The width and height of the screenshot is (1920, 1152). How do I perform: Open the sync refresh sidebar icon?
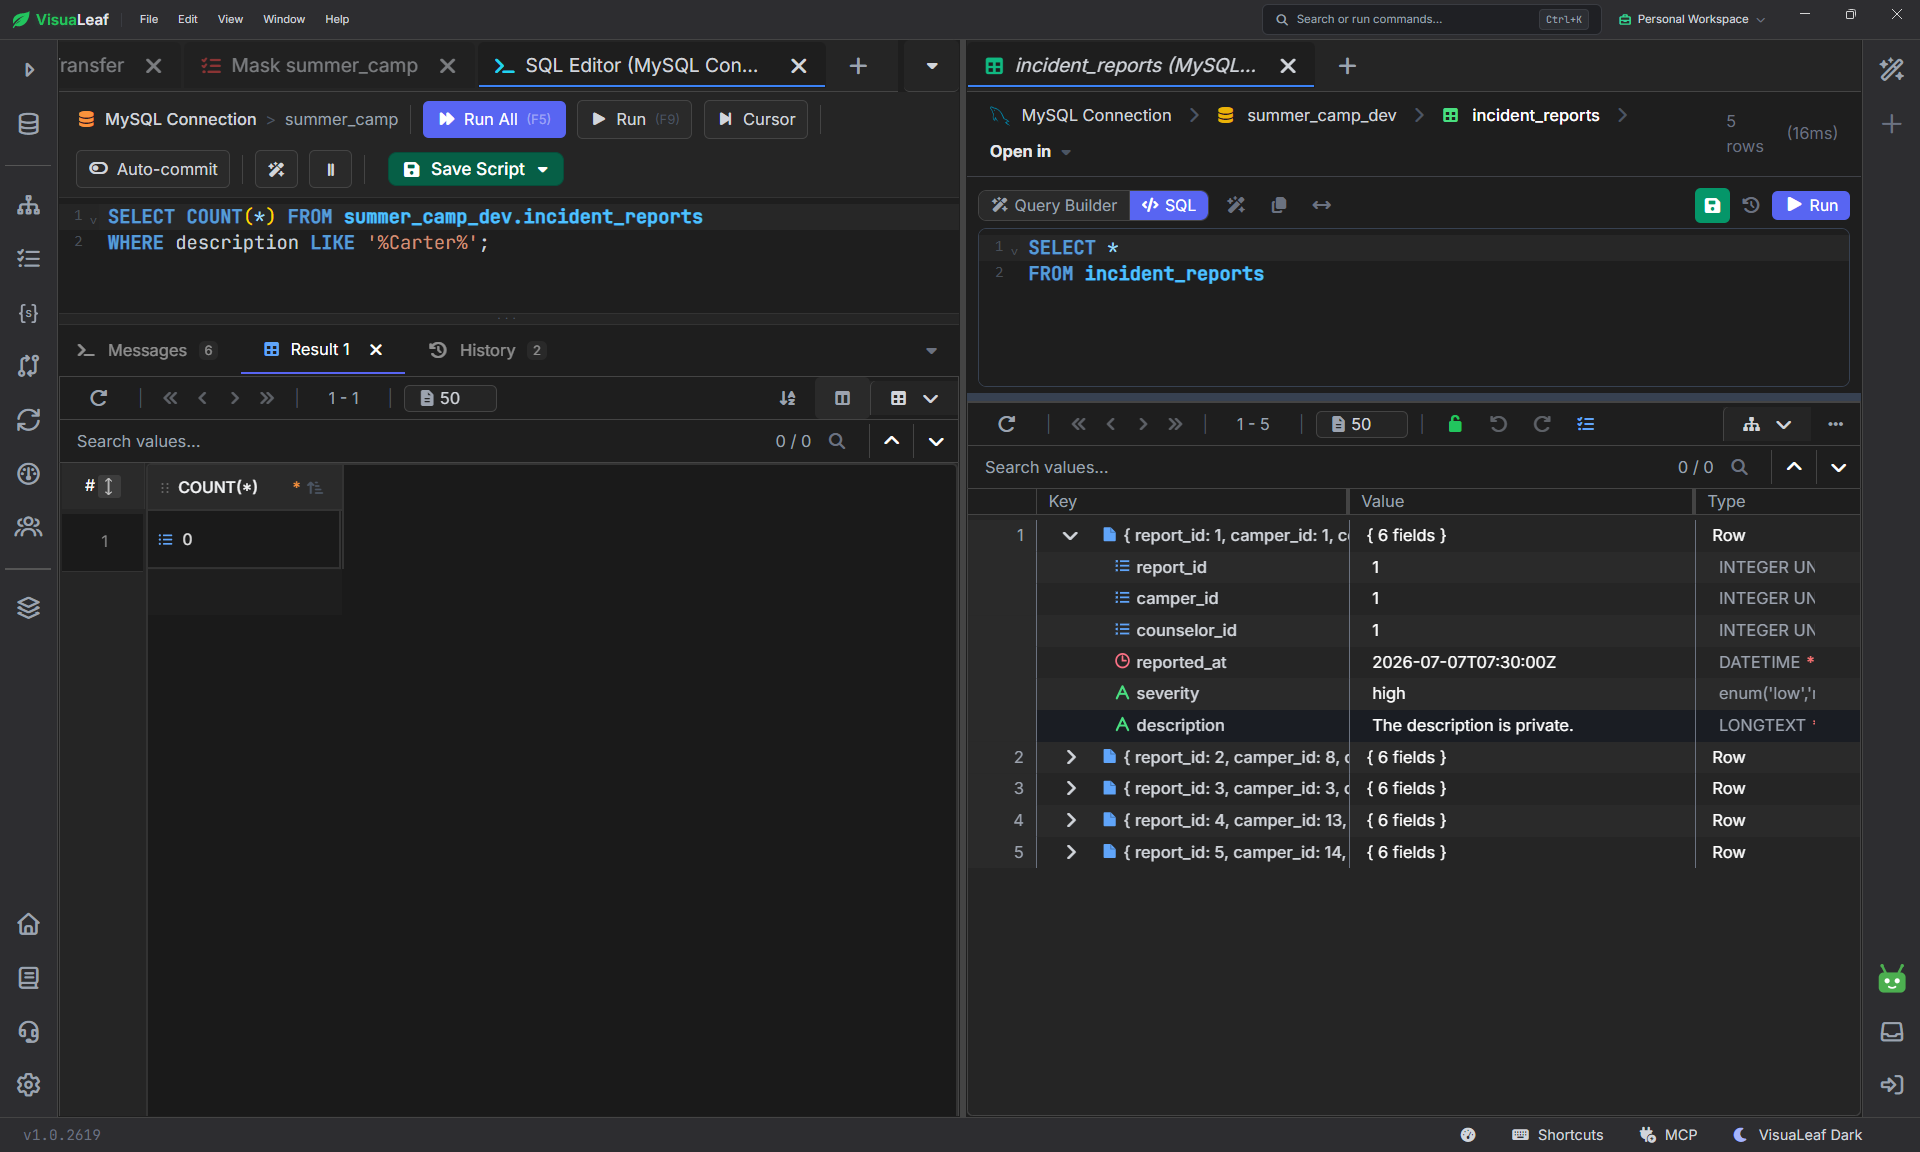29,420
